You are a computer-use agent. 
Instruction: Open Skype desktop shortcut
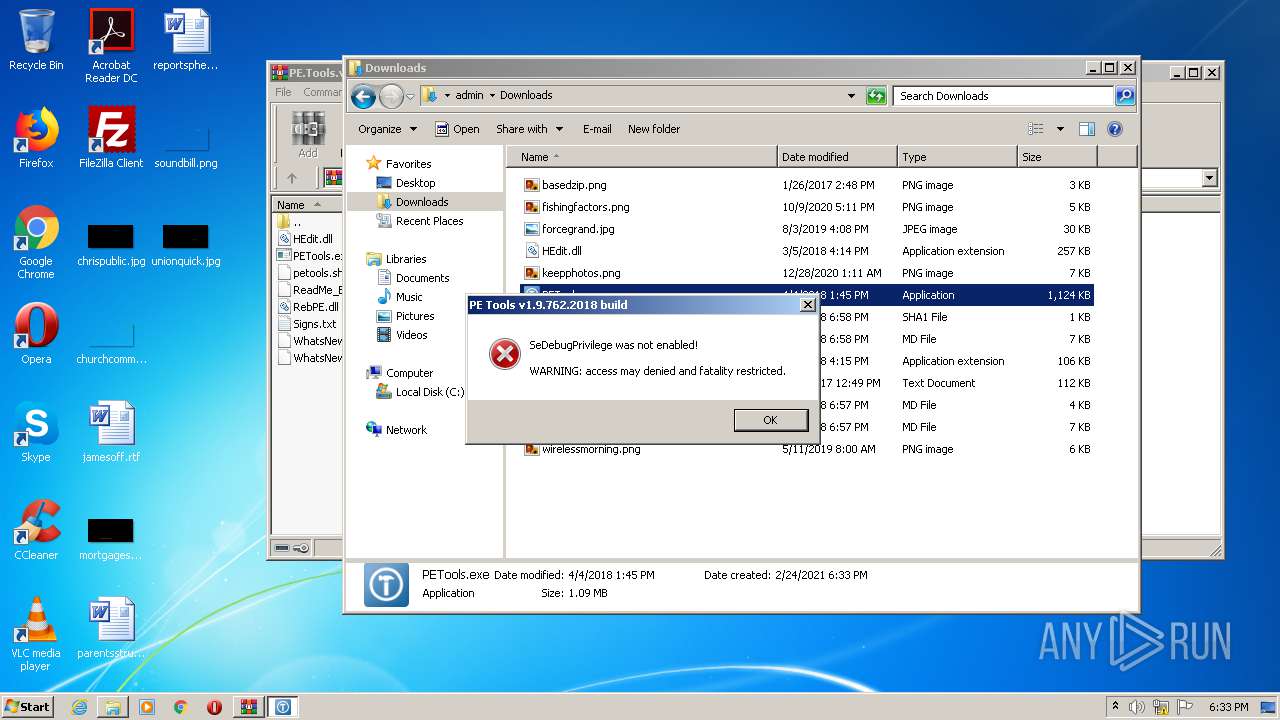[x=36, y=432]
